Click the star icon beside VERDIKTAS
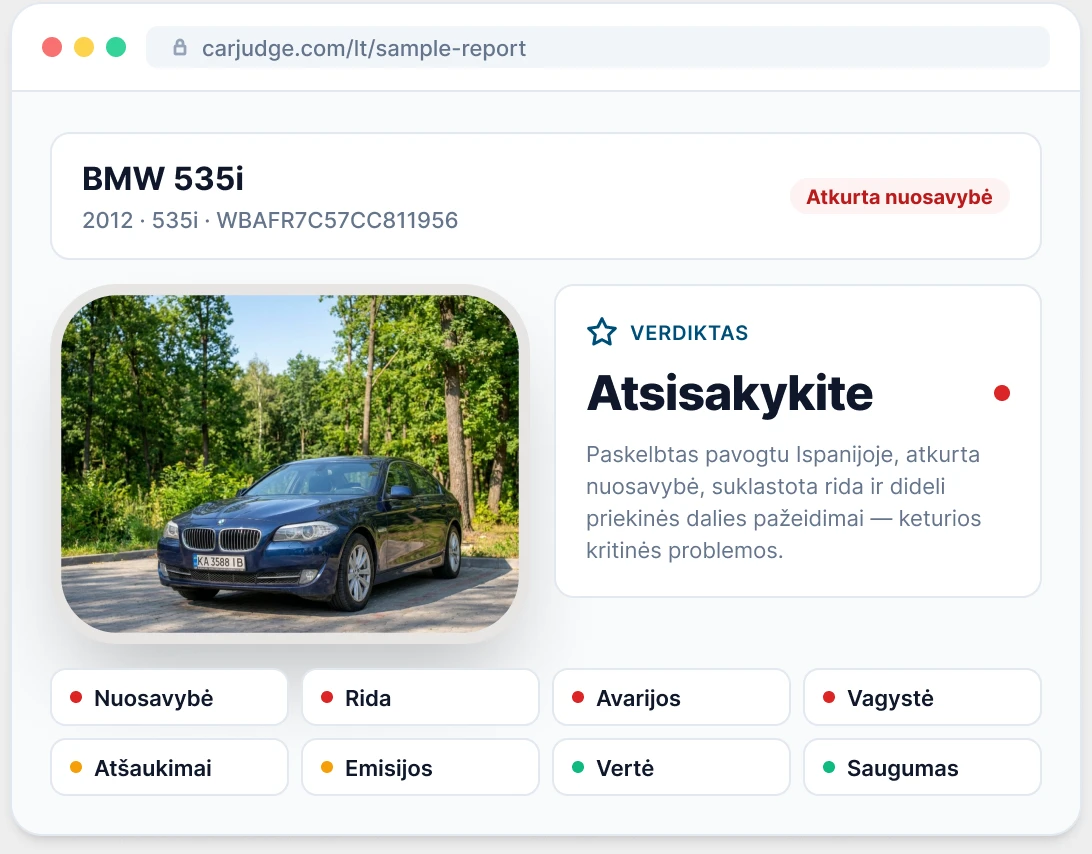 point(602,332)
